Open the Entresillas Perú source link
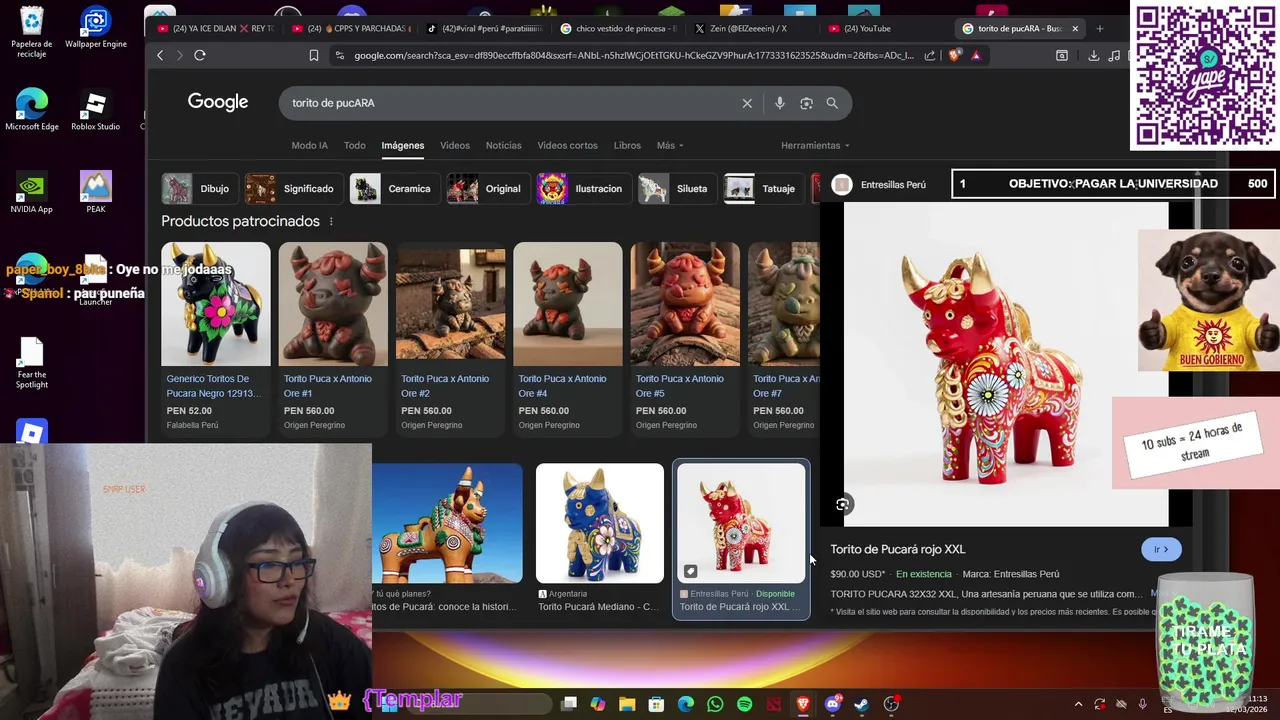Screen dimensions: 1280x720 [880, 185]
